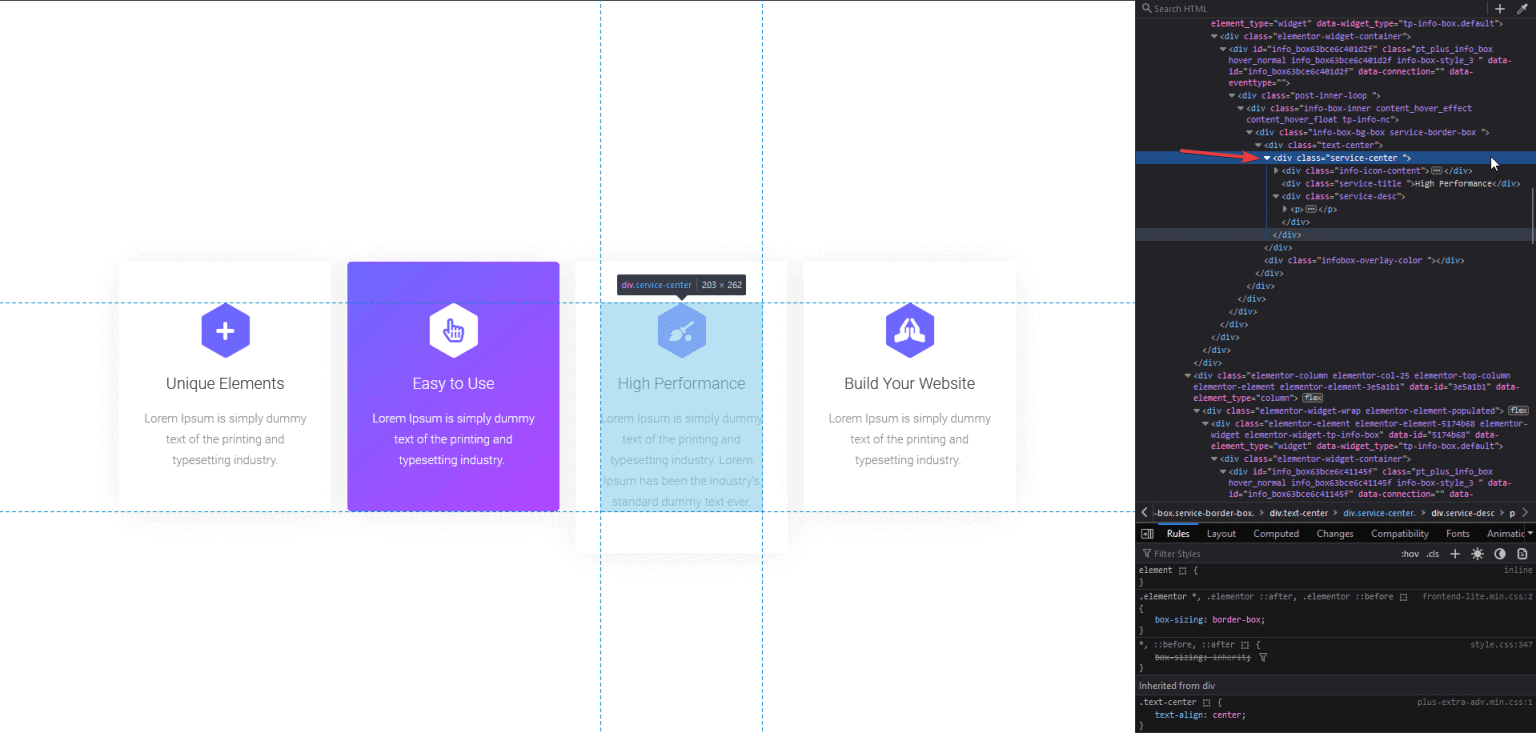
Task: Add a new CSS rule with plus button
Action: (1455, 554)
